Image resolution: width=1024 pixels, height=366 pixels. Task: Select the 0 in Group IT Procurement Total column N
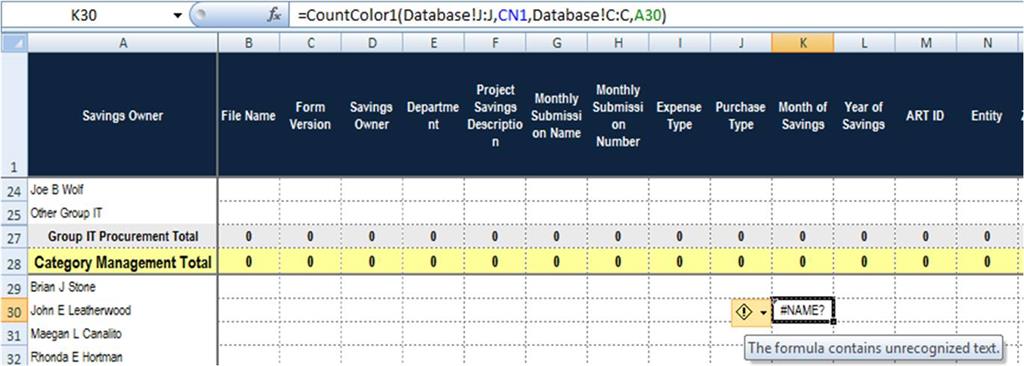[987, 237]
